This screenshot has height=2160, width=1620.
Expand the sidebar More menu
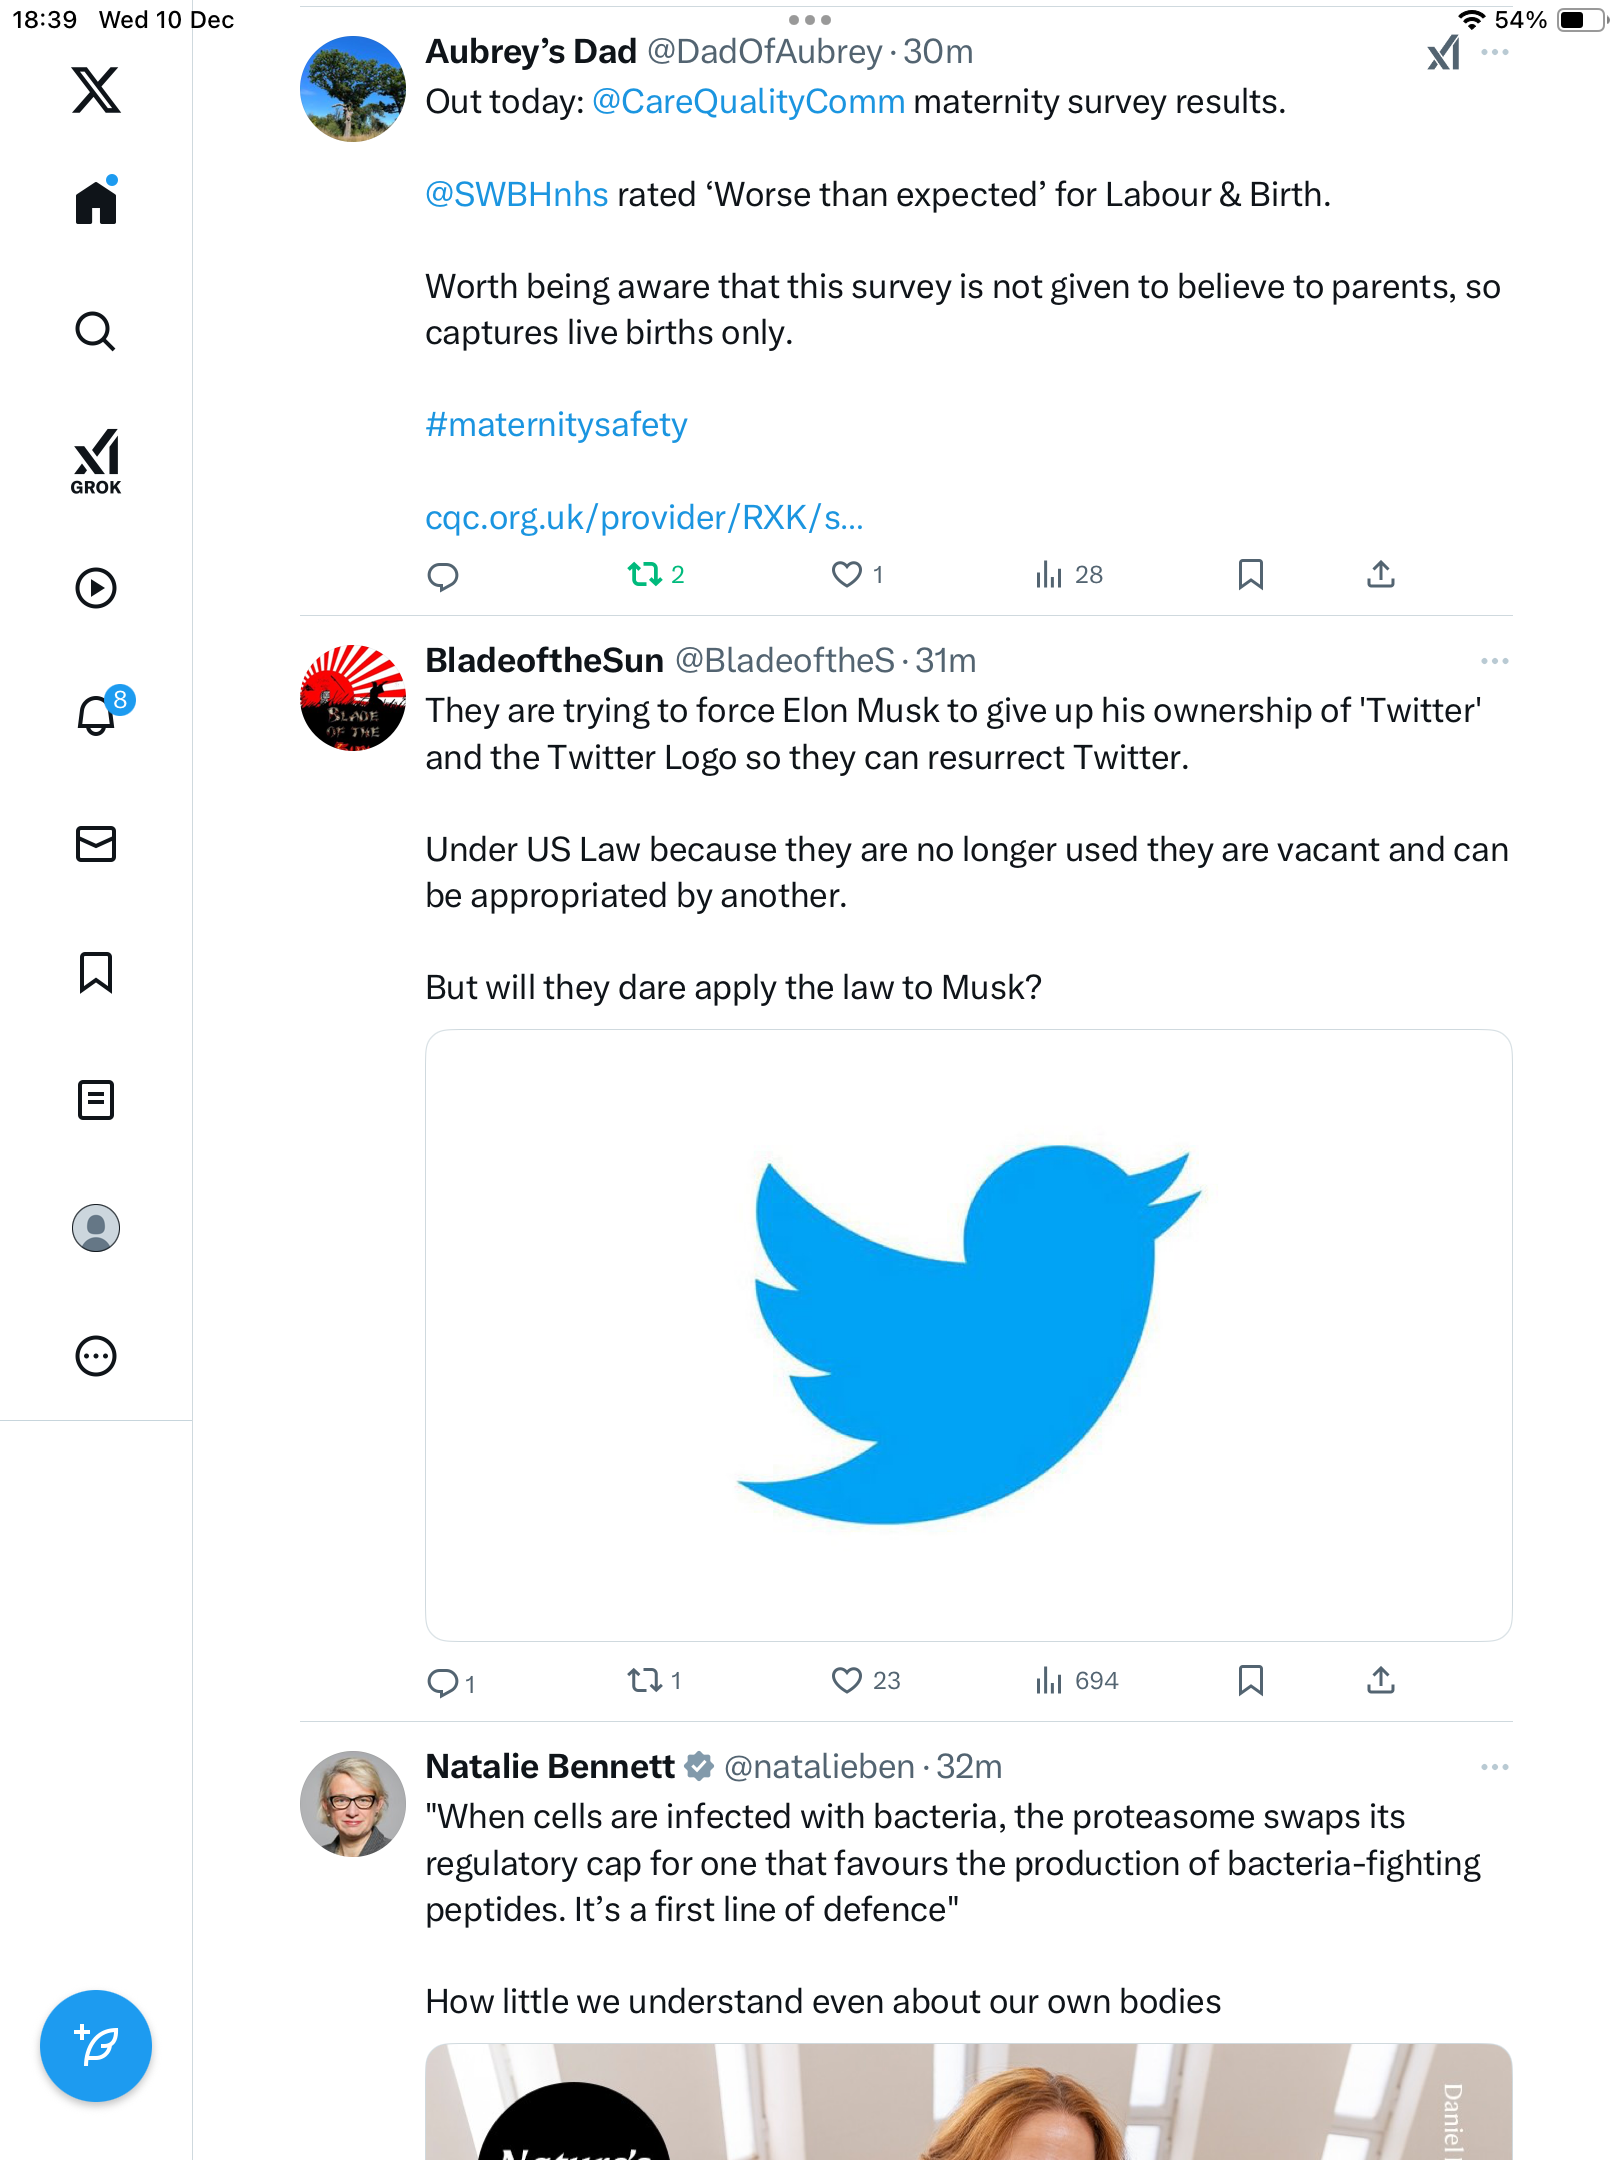[96, 1356]
